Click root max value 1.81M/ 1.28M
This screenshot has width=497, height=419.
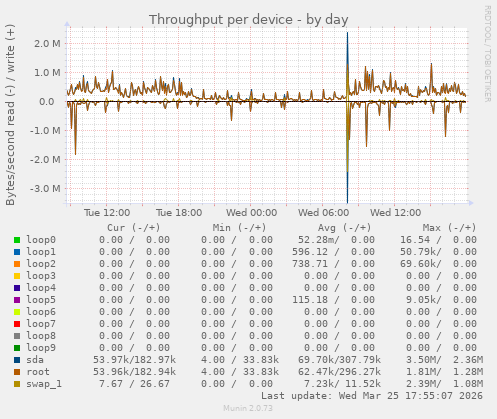pos(444,372)
